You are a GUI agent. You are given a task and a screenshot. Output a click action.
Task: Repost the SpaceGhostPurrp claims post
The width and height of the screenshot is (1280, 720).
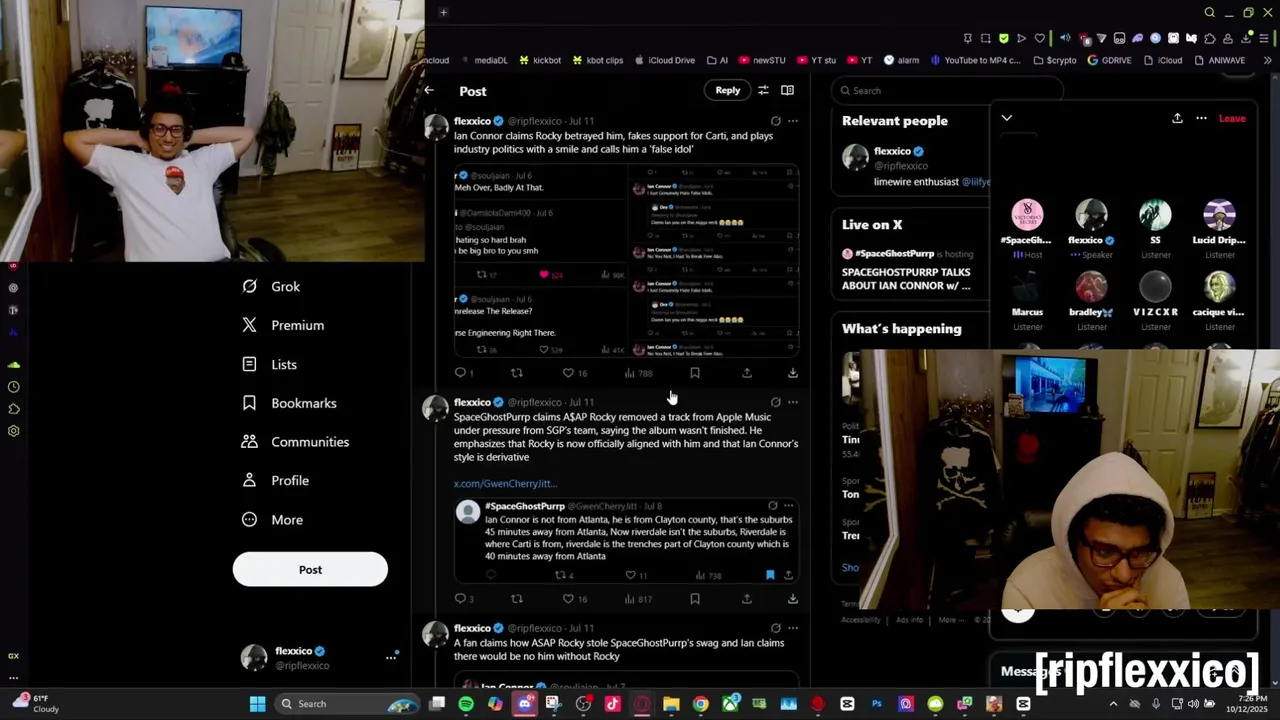(517, 599)
